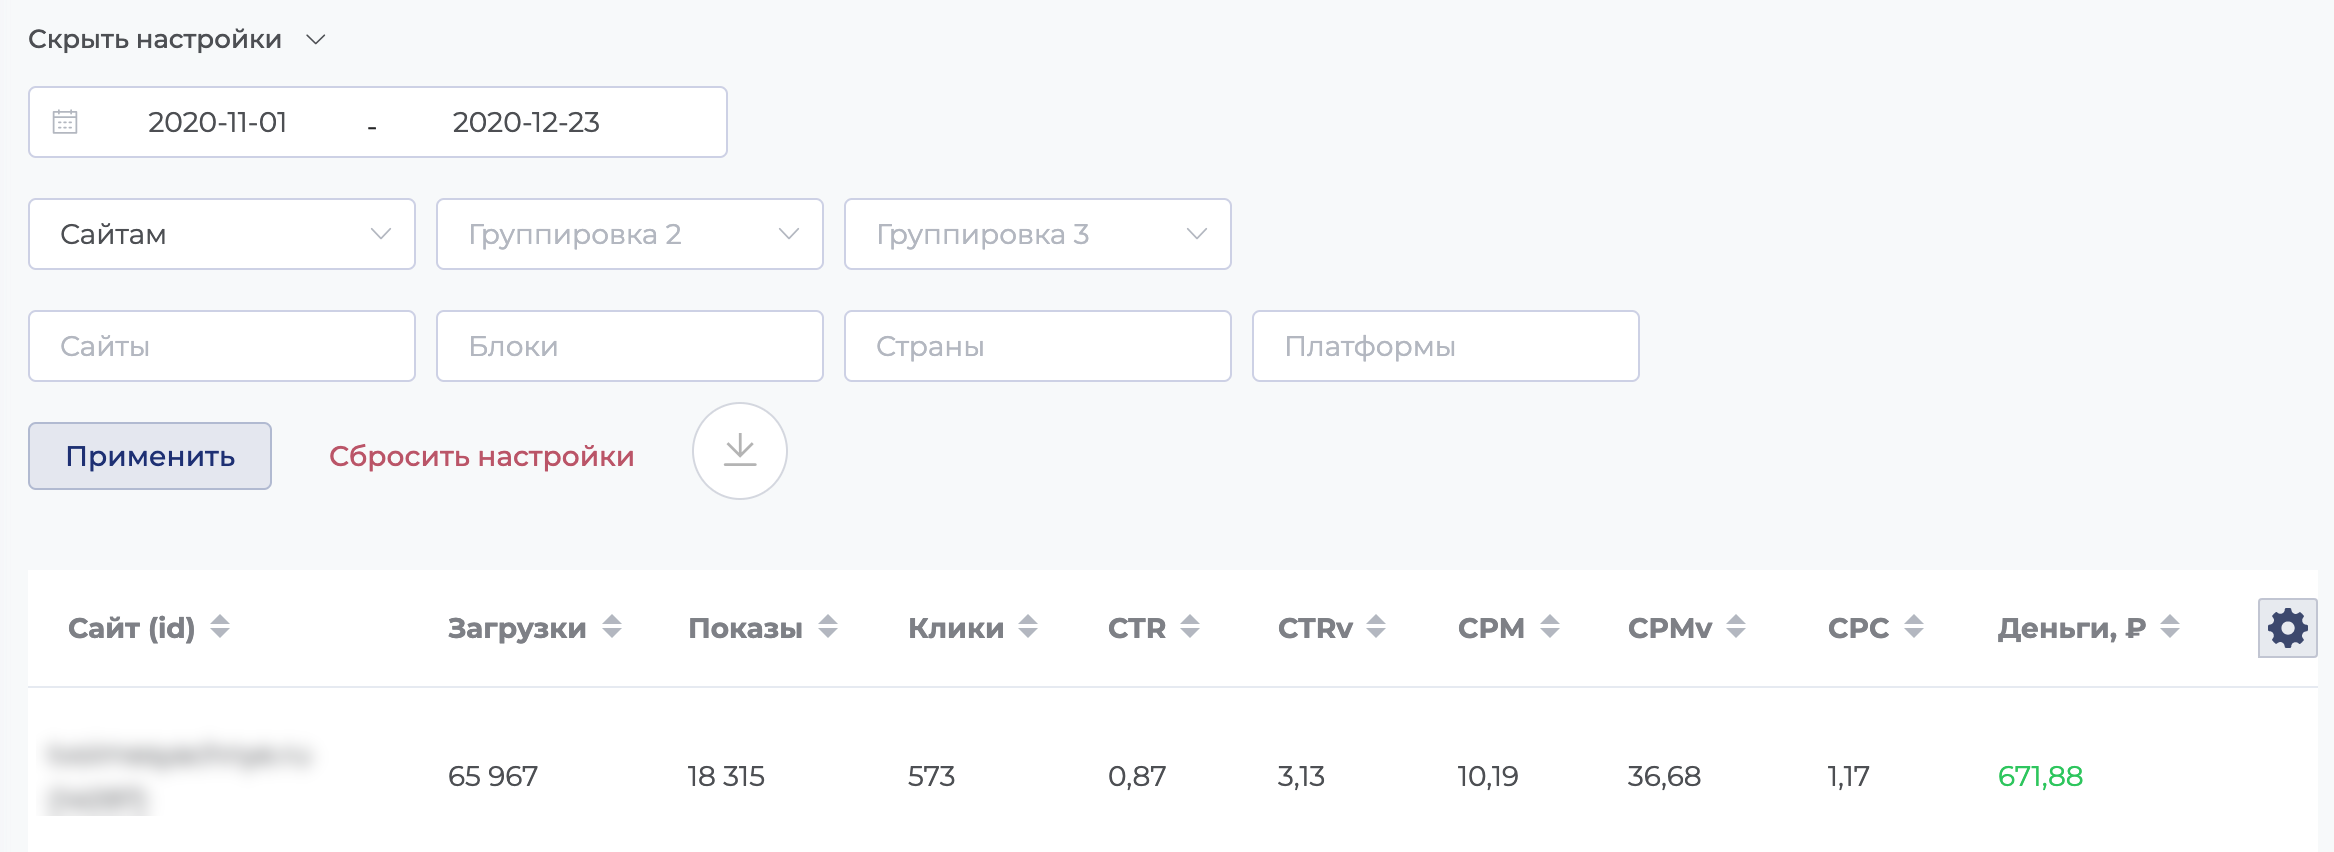
Task: Expand the Группировка 3 dropdown
Action: (x=1038, y=234)
